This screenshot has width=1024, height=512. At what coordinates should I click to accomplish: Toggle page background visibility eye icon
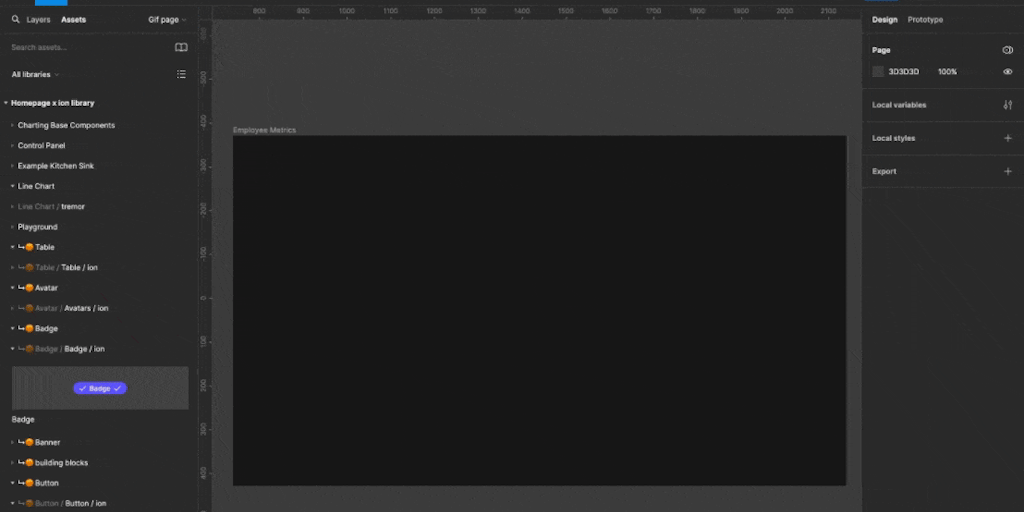1008,72
